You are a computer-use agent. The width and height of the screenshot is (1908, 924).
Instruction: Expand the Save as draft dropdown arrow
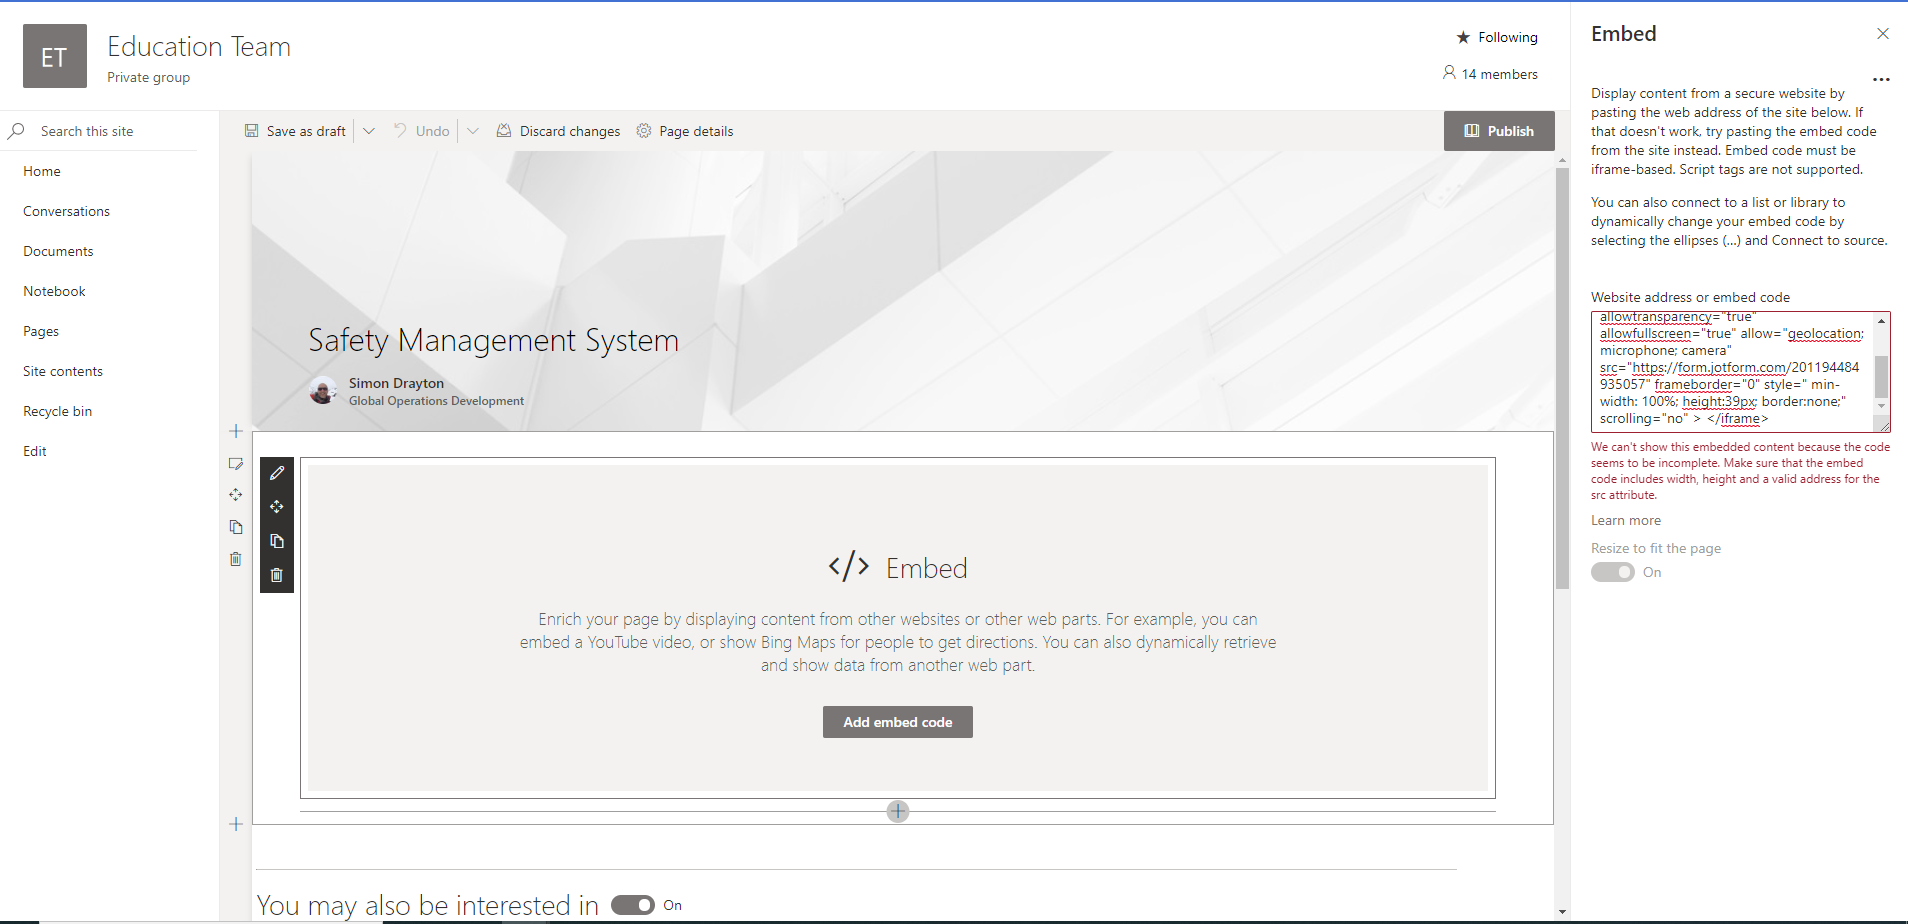[369, 131]
